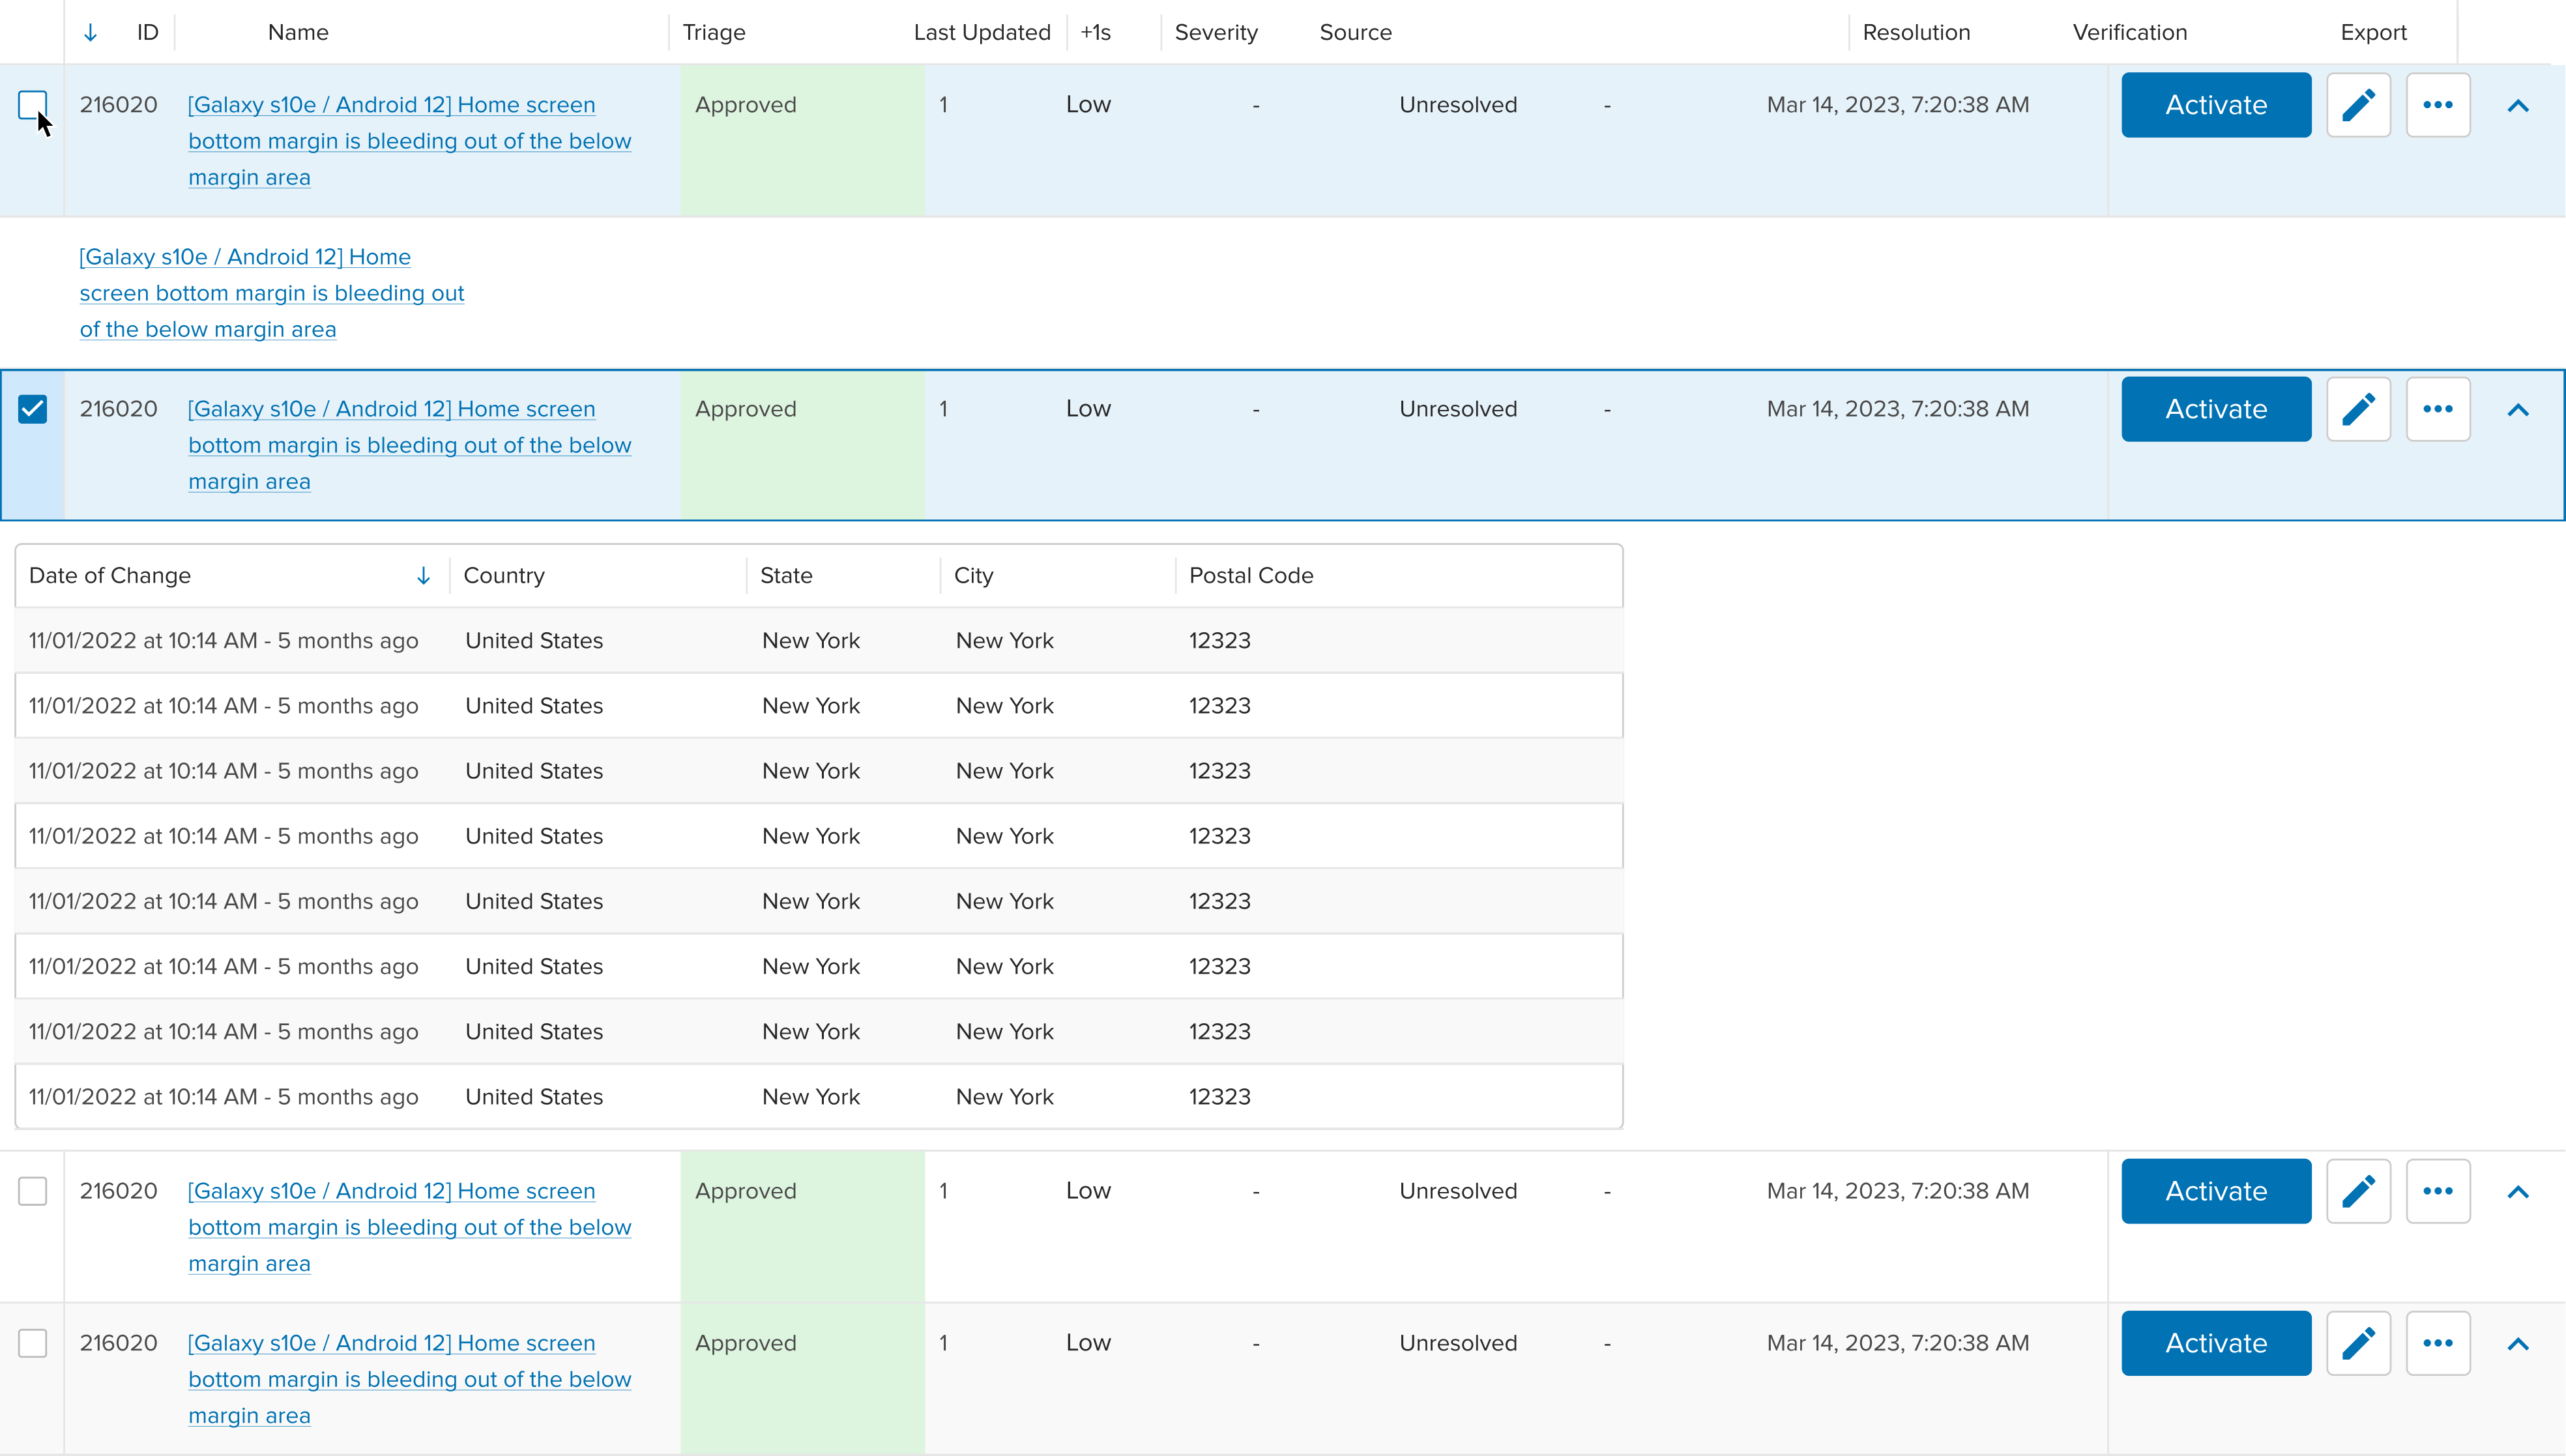Click the Verification column header
The image size is (2566, 1456).
pos(2130,33)
